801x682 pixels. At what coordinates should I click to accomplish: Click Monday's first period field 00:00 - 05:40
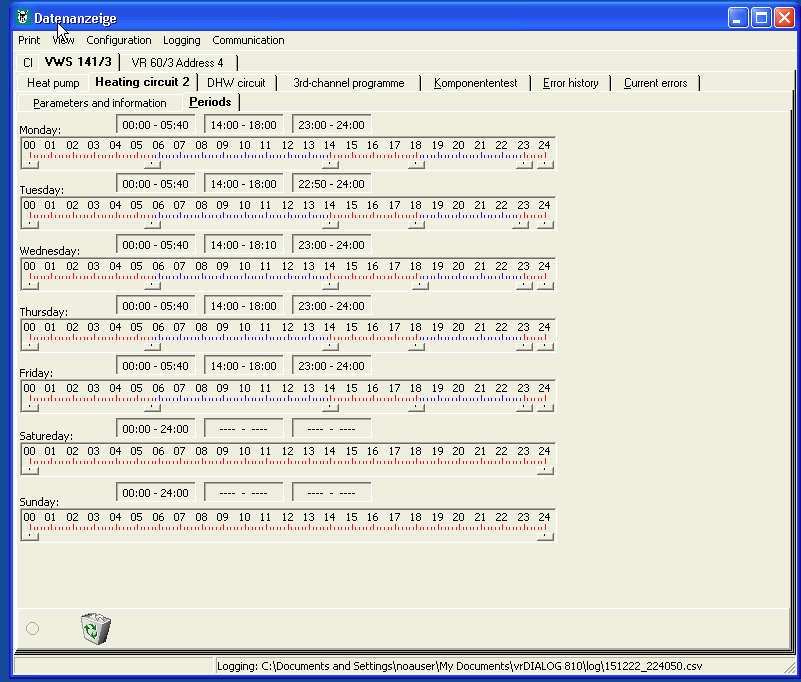pos(155,127)
